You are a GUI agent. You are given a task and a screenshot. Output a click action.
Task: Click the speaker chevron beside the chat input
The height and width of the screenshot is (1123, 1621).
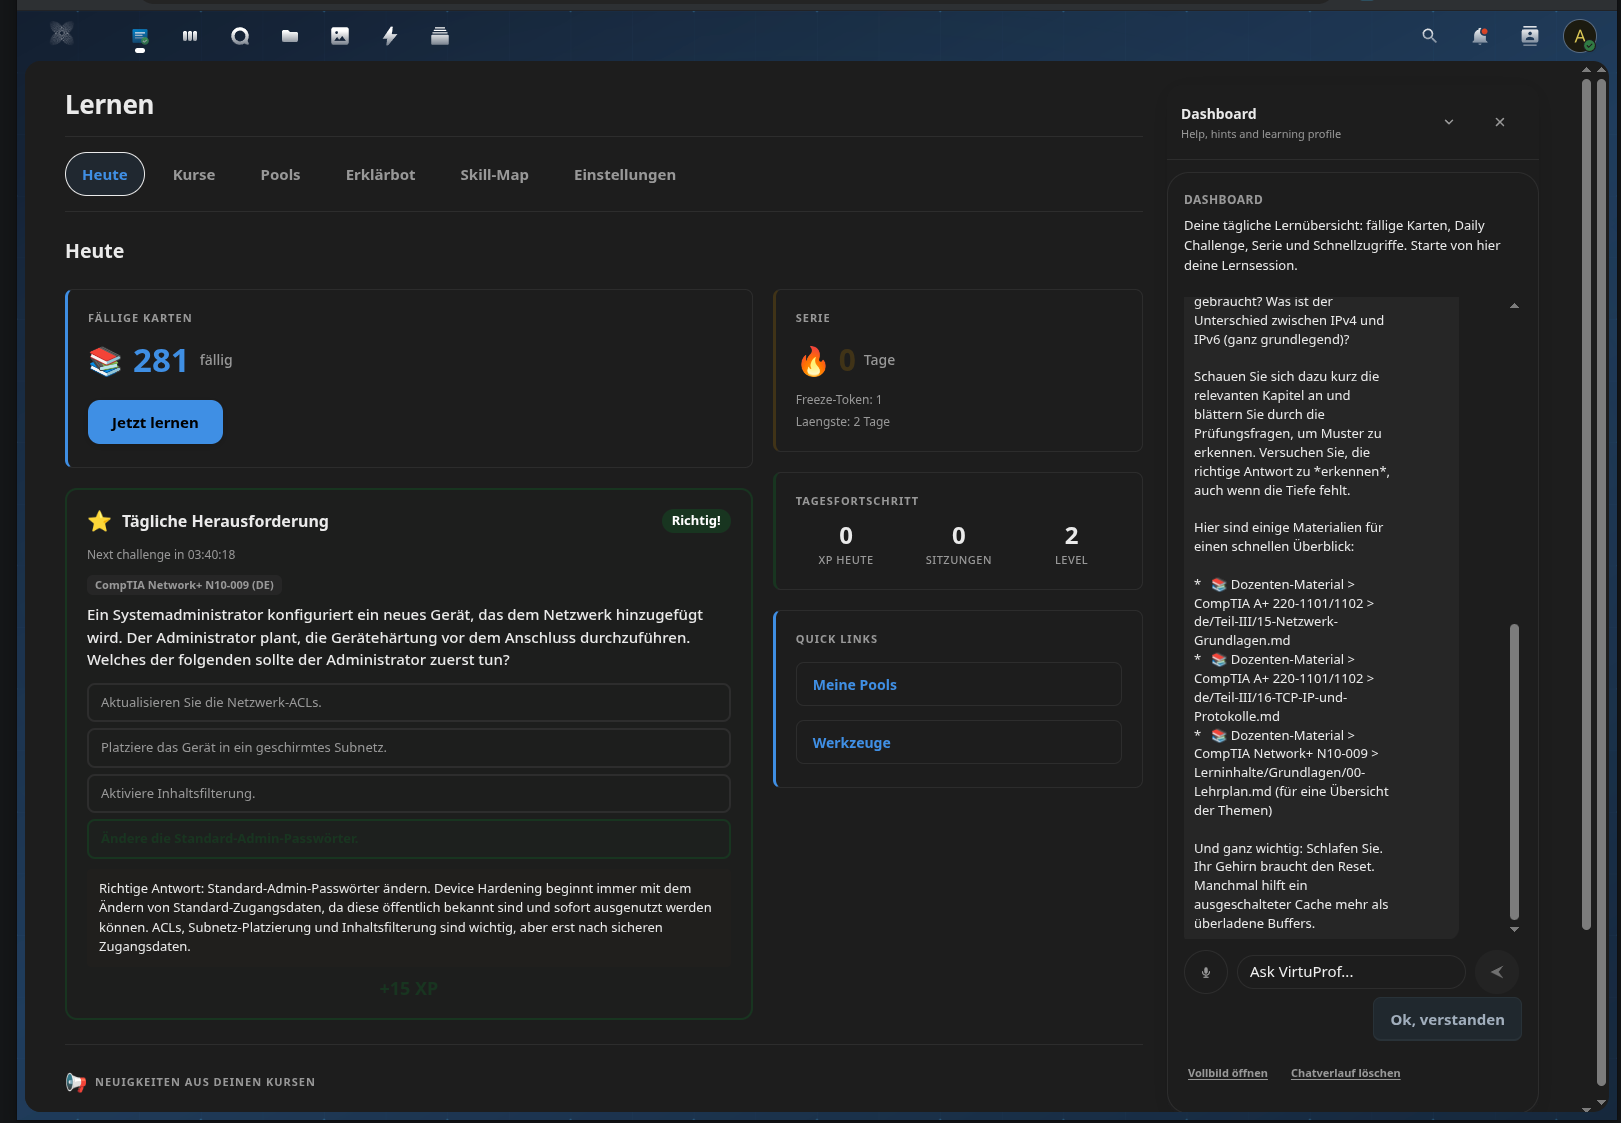click(1497, 971)
